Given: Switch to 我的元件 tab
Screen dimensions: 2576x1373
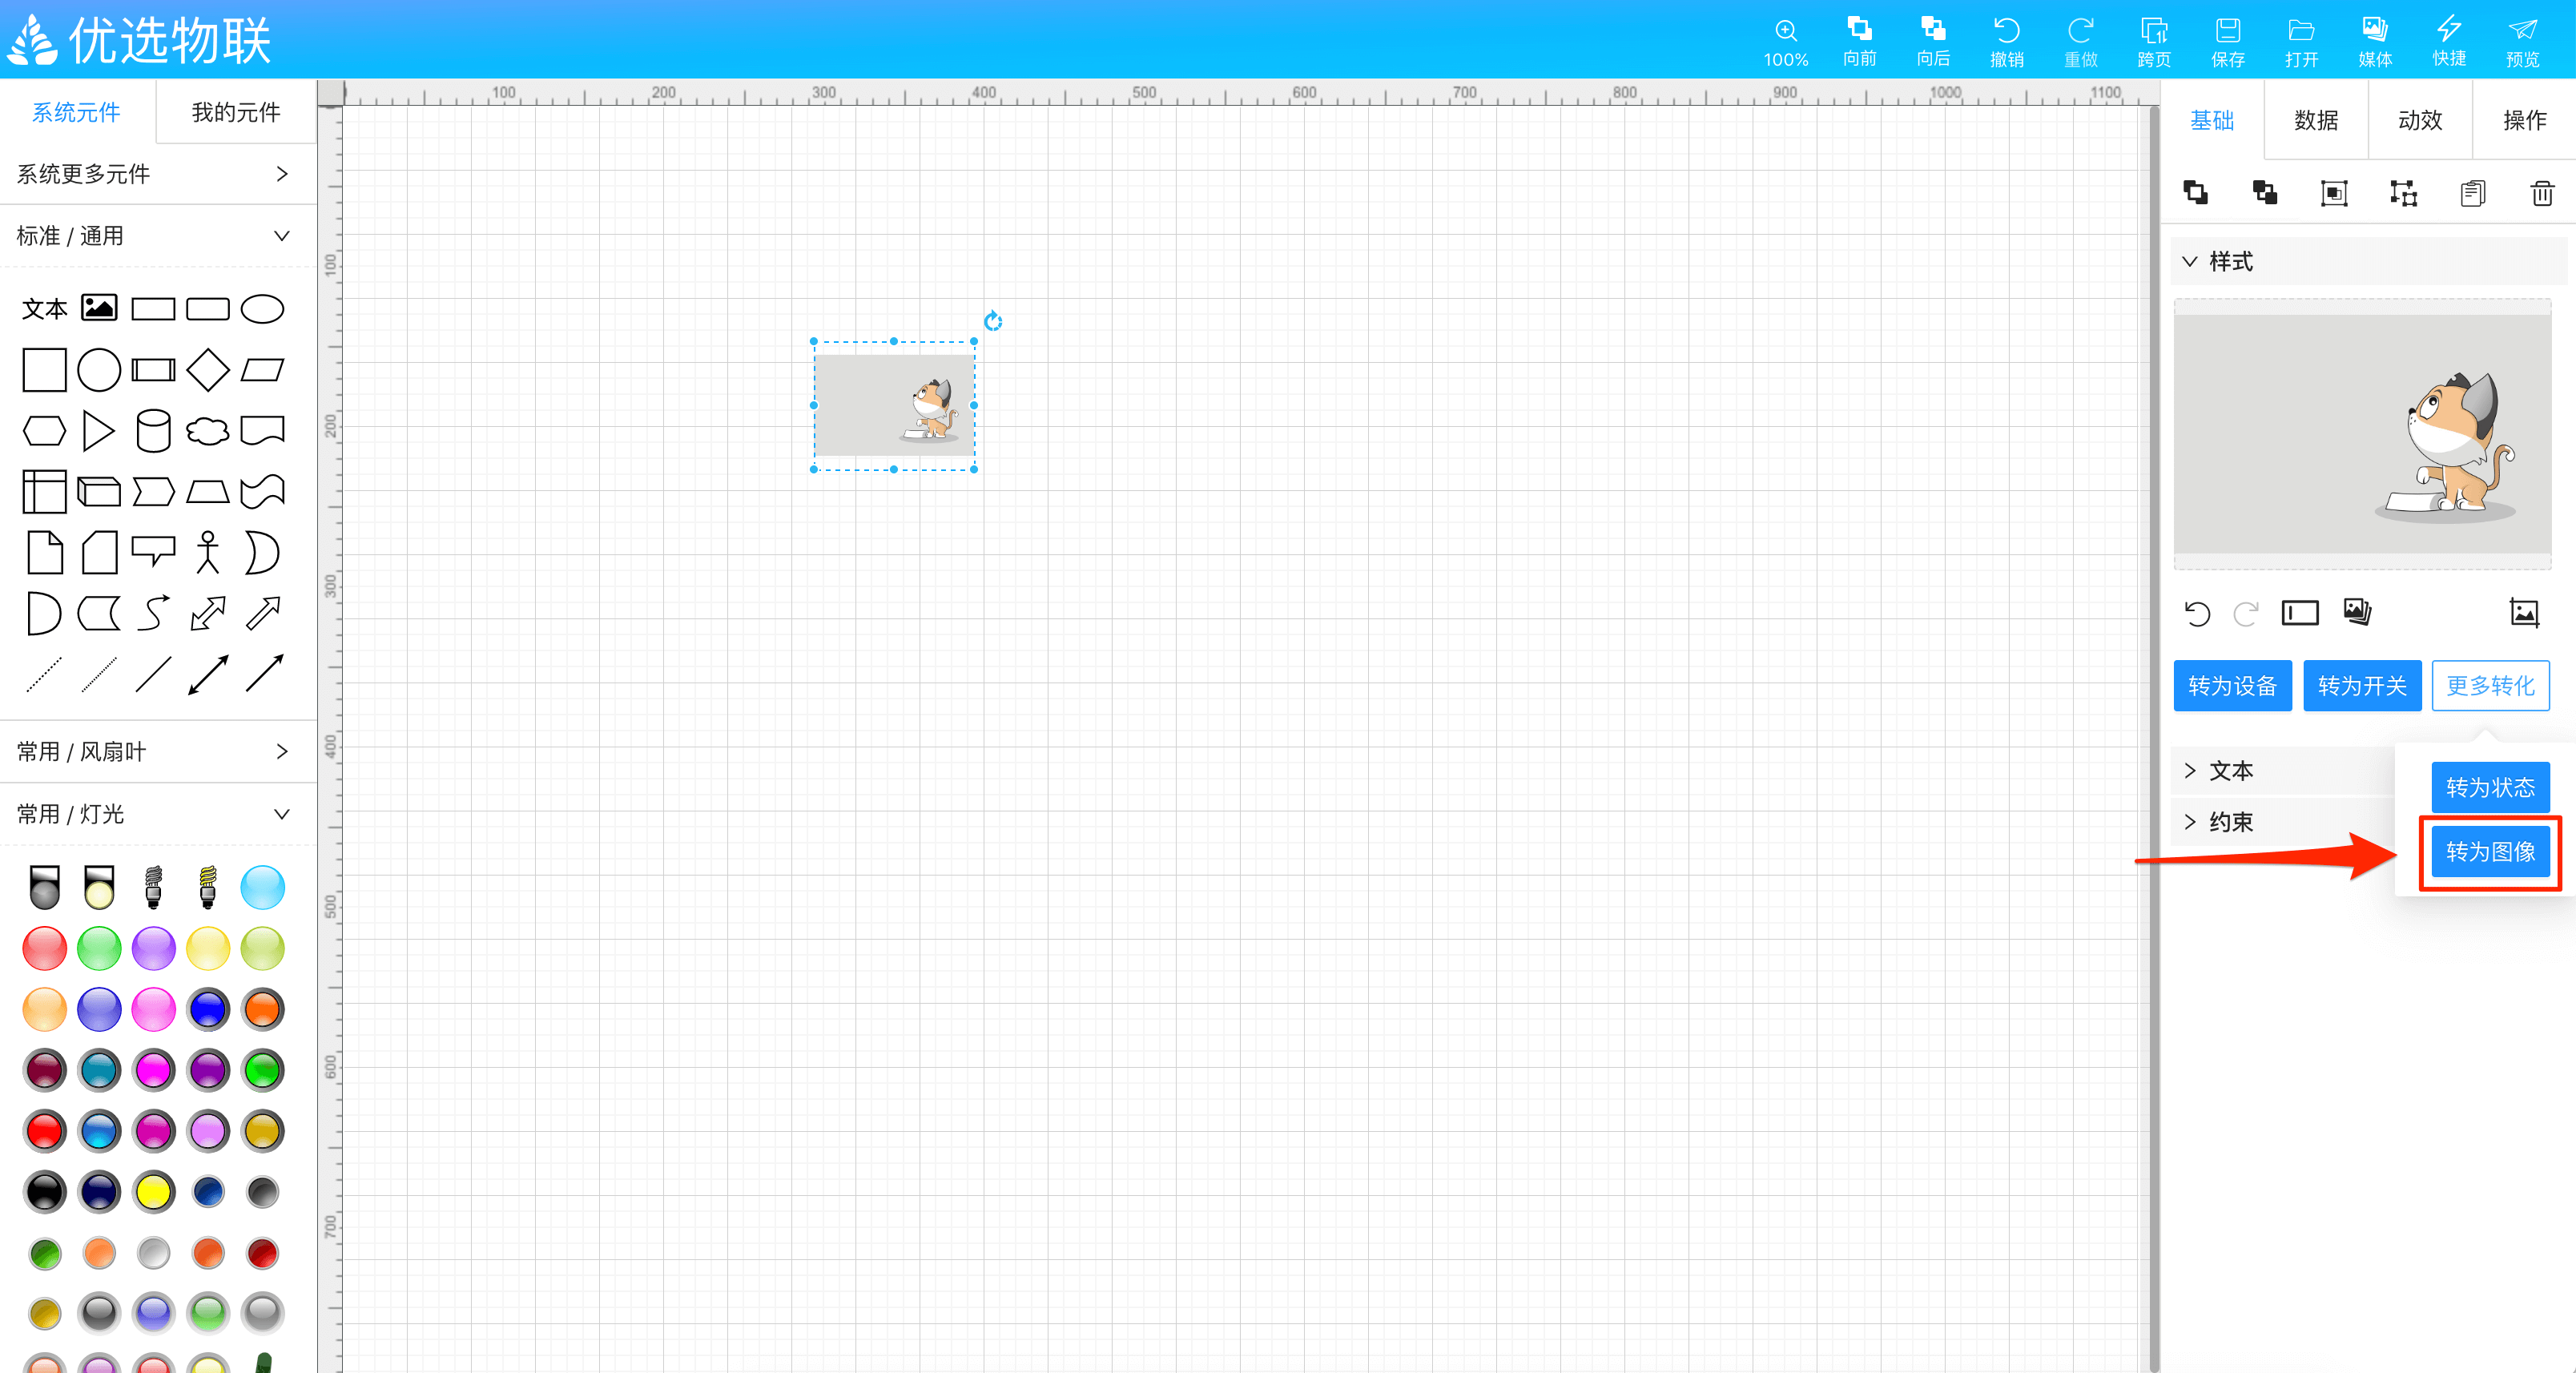Looking at the screenshot, I should click(x=236, y=112).
